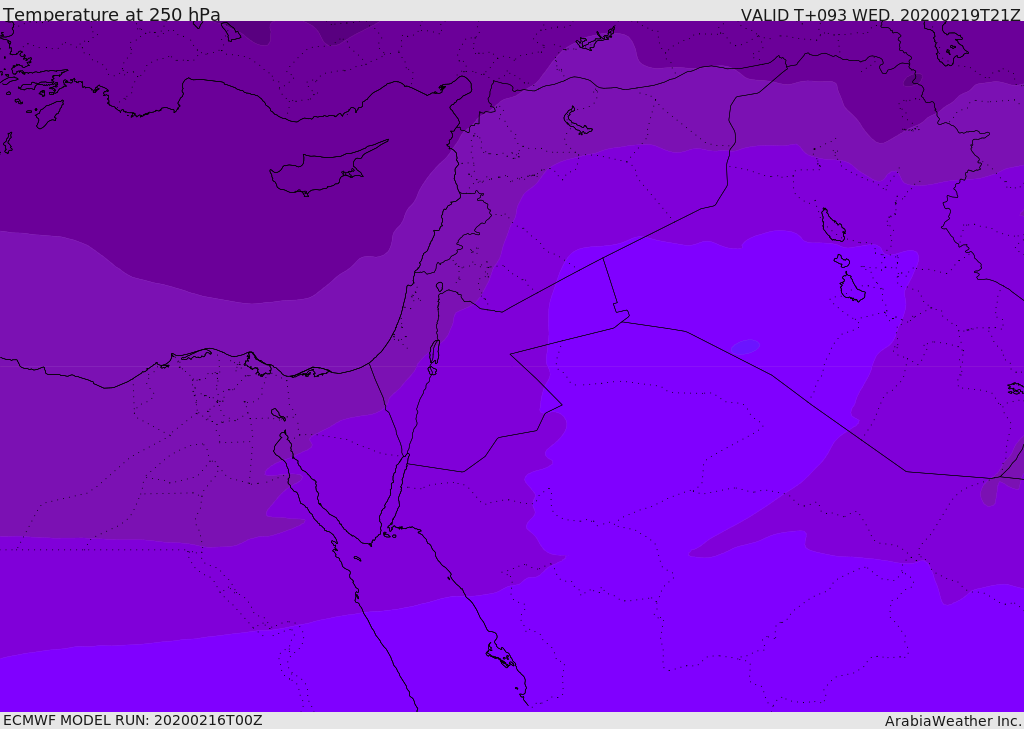Click the 'Temperature at 250 hPa' title
Image resolution: width=1024 pixels, height=729 pixels.
(112, 14)
